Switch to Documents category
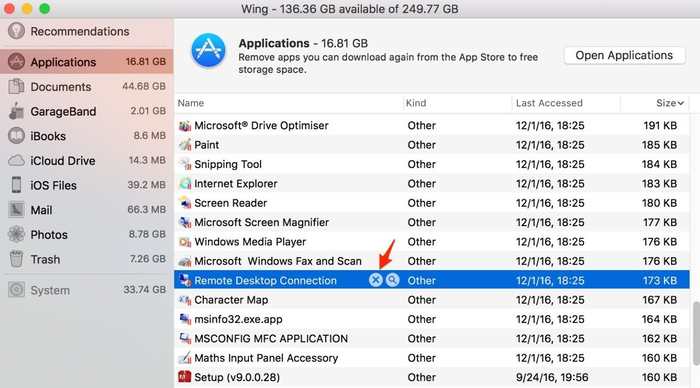This screenshot has width=700, height=388. point(87,87)
